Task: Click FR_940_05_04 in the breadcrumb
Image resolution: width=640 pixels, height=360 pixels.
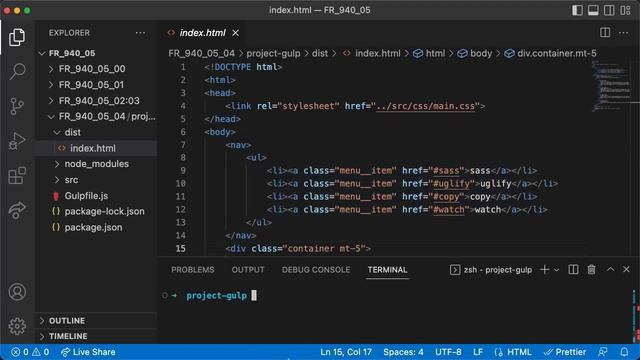Action: (x=201, y=53)
